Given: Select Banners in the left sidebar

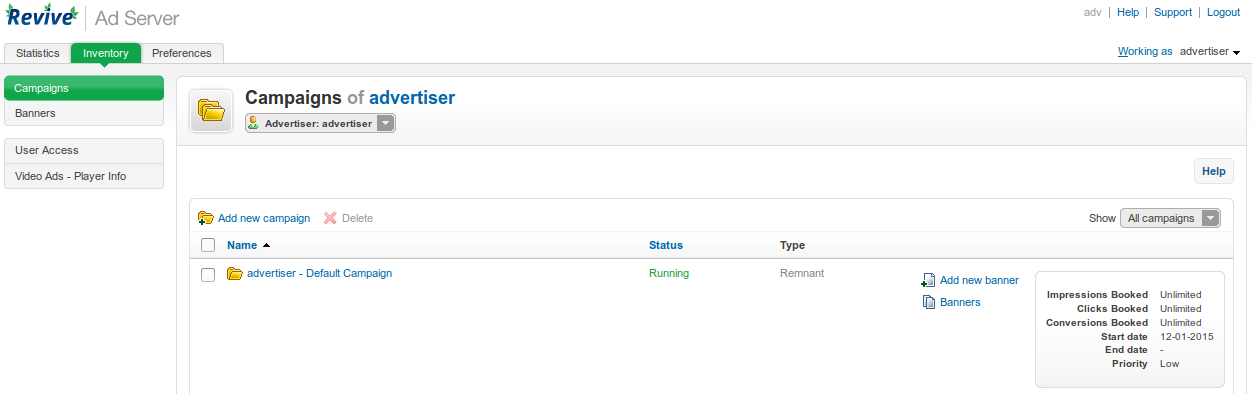Looking at the screenshot, I should (x=84, y=113).
